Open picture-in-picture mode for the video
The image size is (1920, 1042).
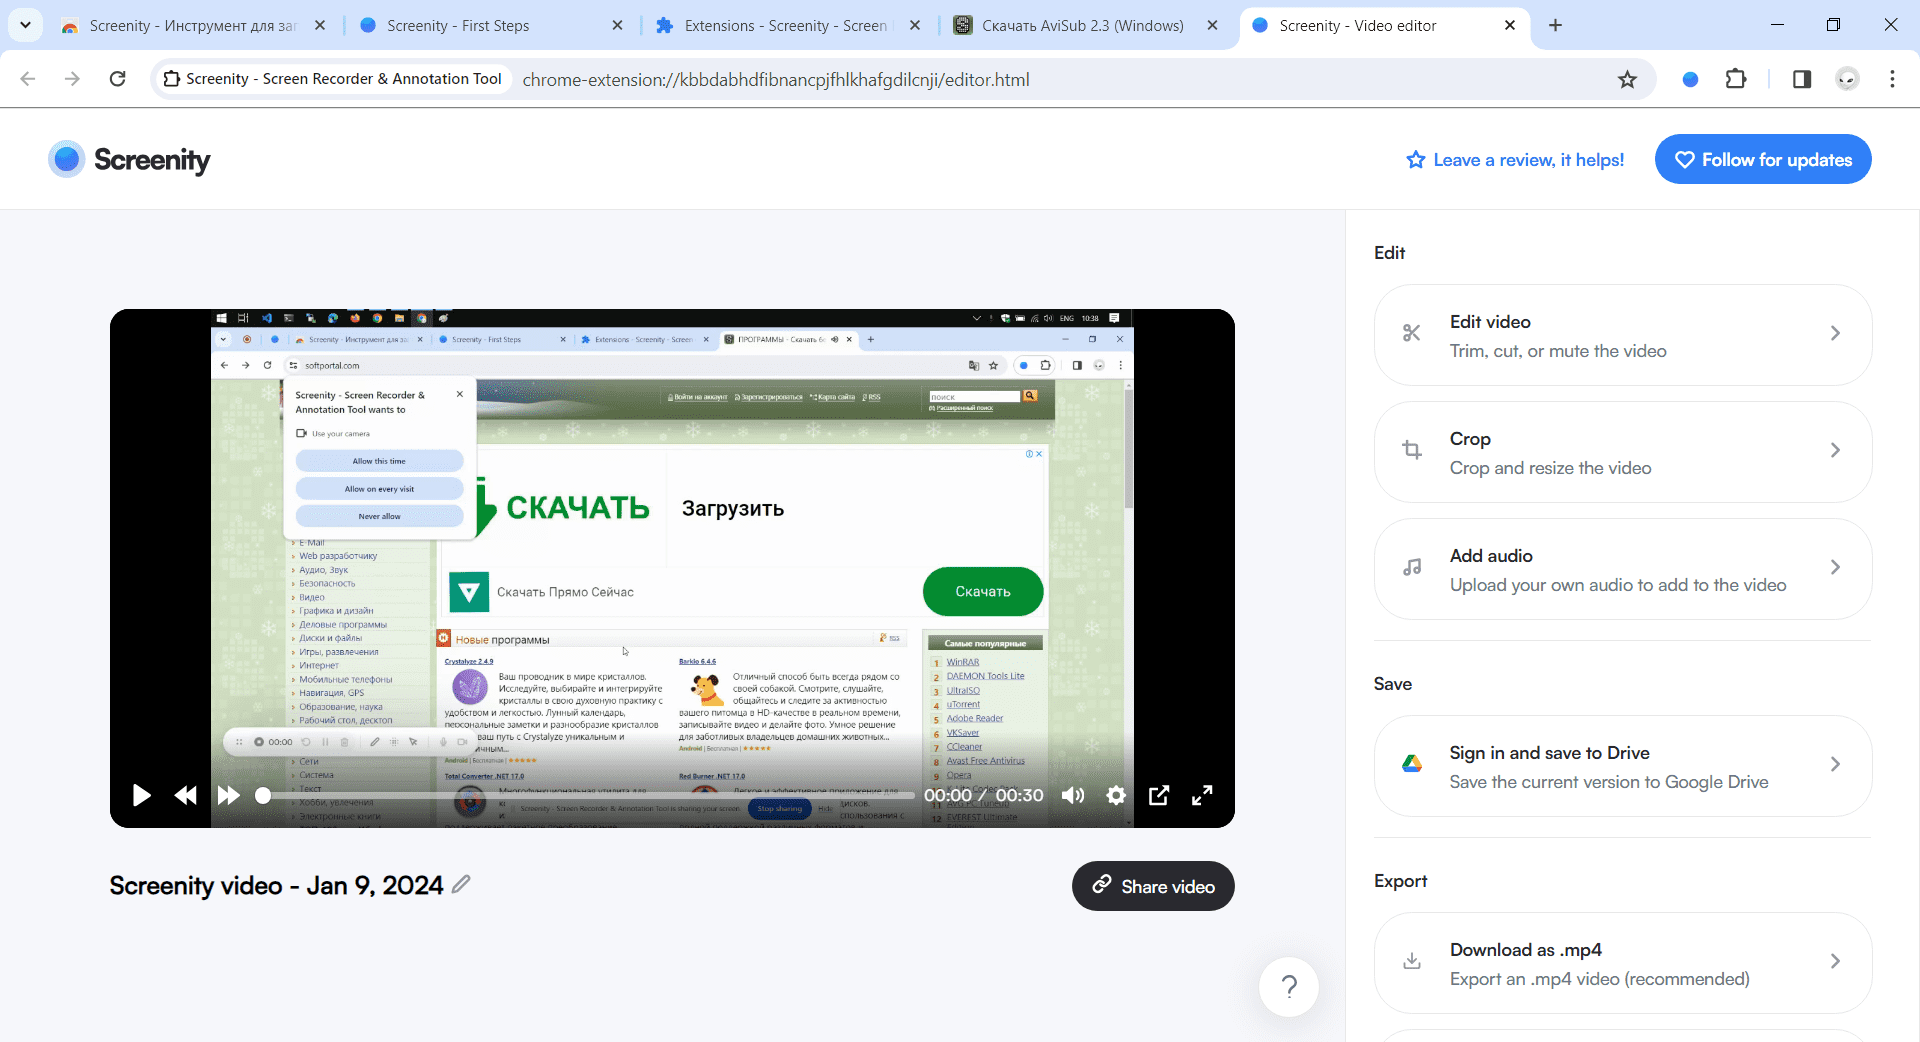tap(1159, 795)
